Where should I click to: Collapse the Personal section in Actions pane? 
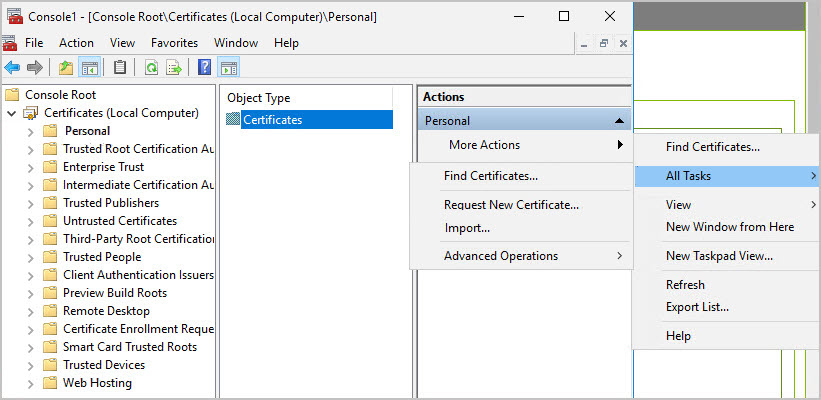(620, 121)
